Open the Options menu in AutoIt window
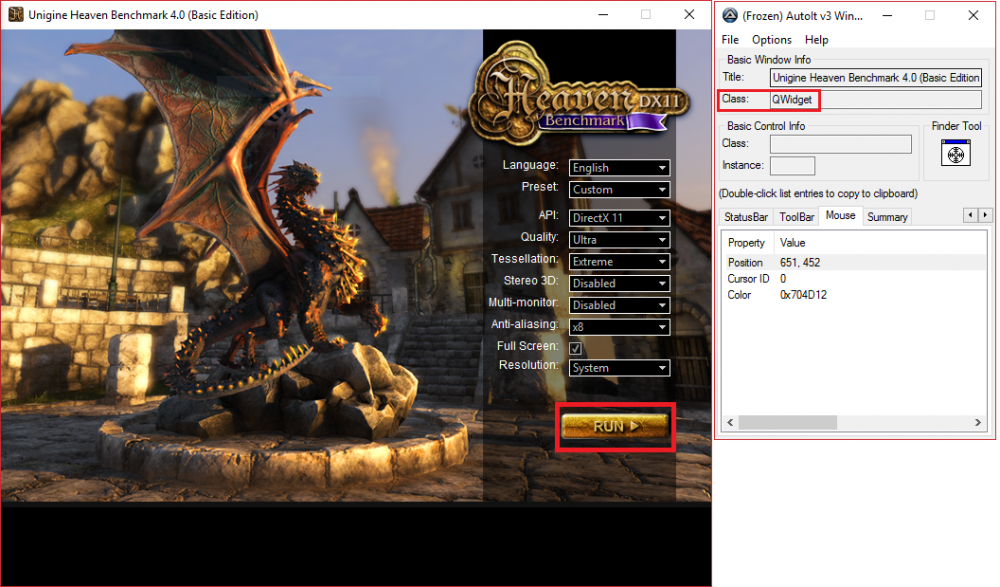1000x587 pixels. 771,40
